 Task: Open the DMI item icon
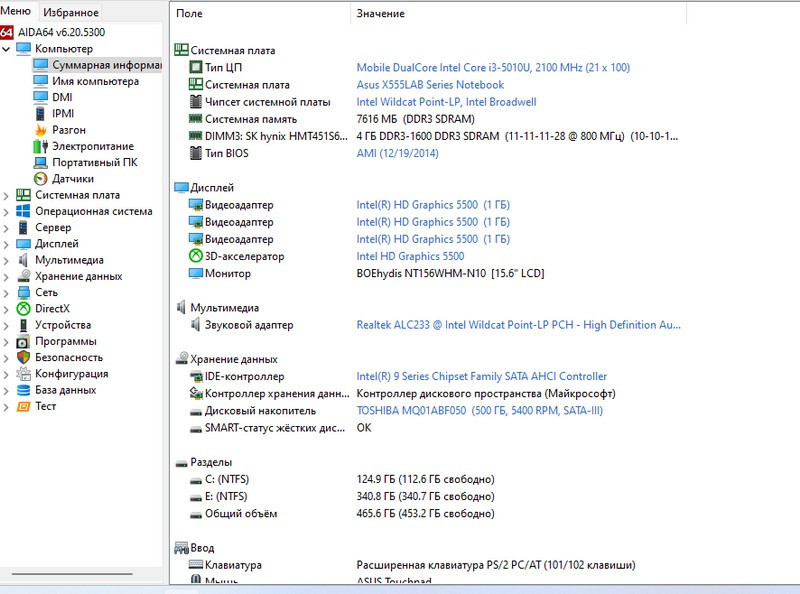tap(40, 97)
